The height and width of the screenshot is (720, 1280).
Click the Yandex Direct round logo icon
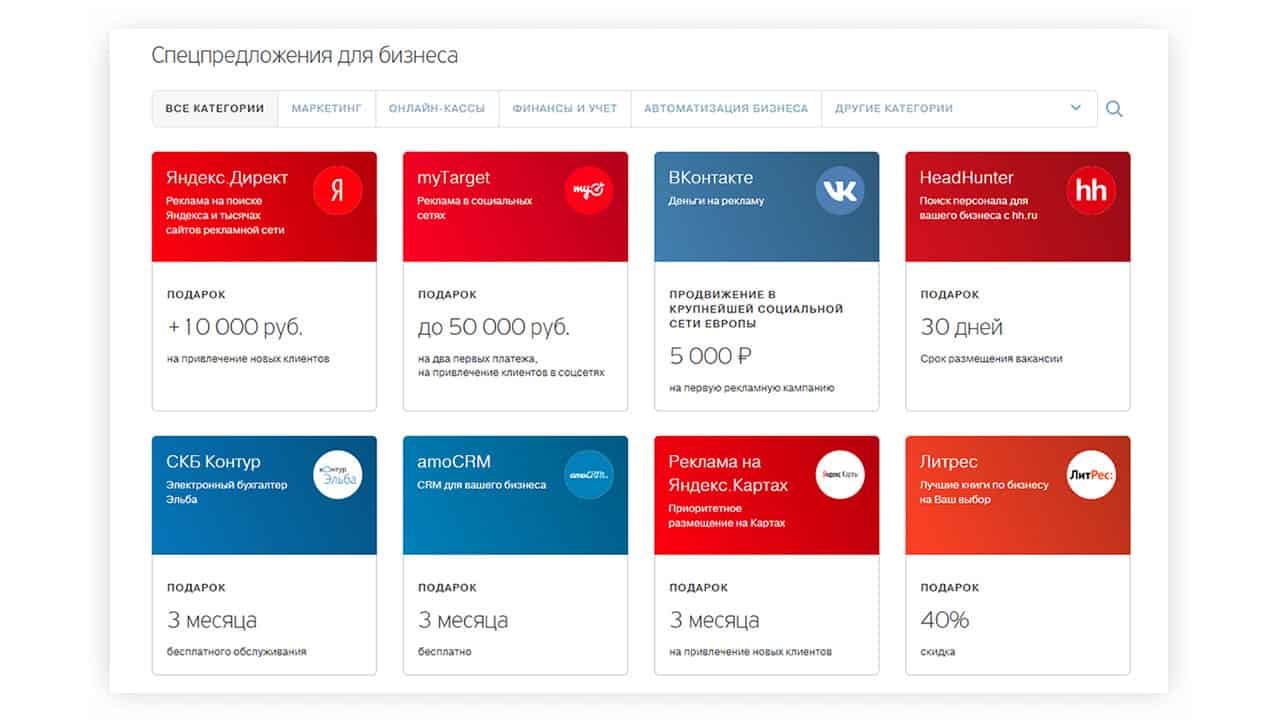tap(337, 191)
